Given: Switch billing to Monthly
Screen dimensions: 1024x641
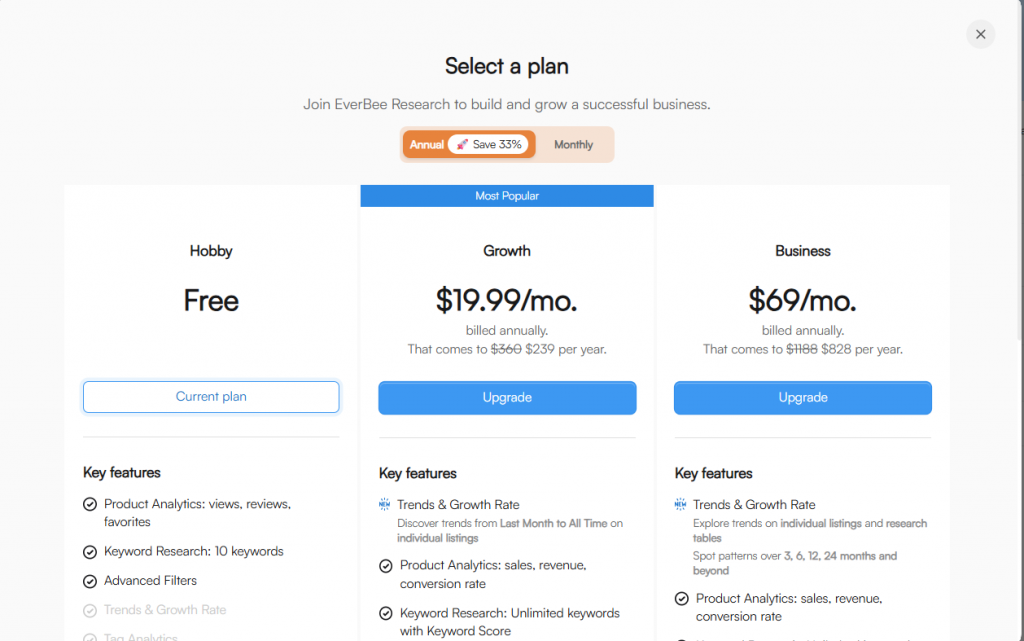Looking at the screenshot, I should click(x=573, y=144).
